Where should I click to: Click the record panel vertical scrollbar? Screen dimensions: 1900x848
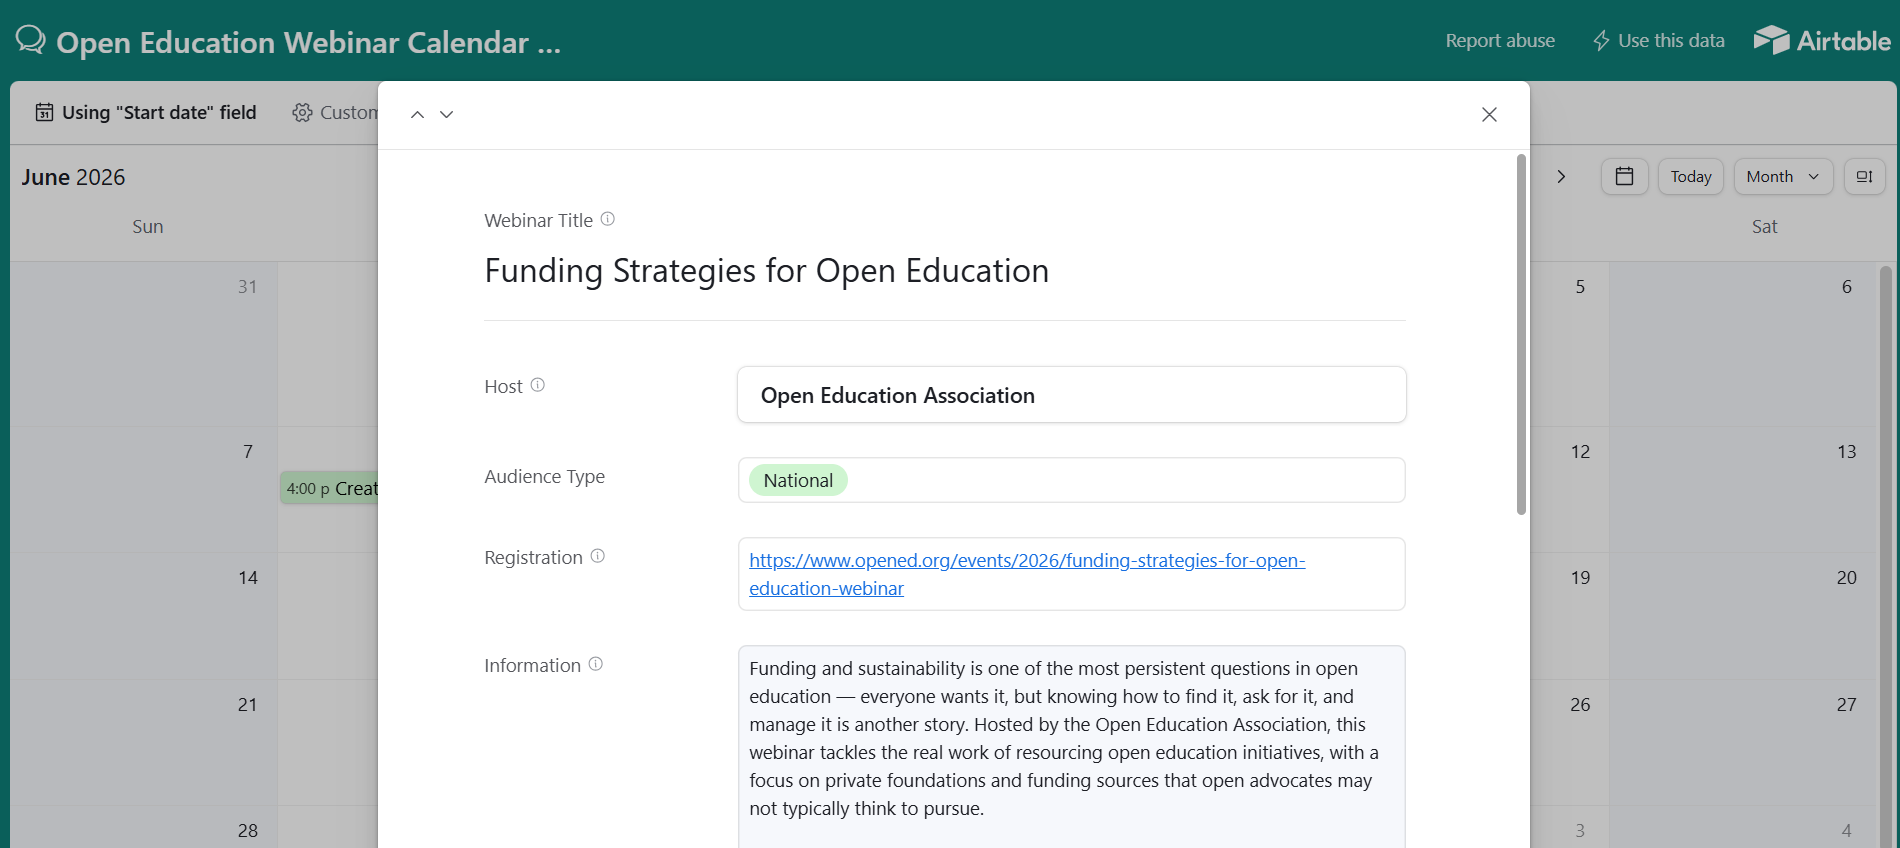(1521, 334)
